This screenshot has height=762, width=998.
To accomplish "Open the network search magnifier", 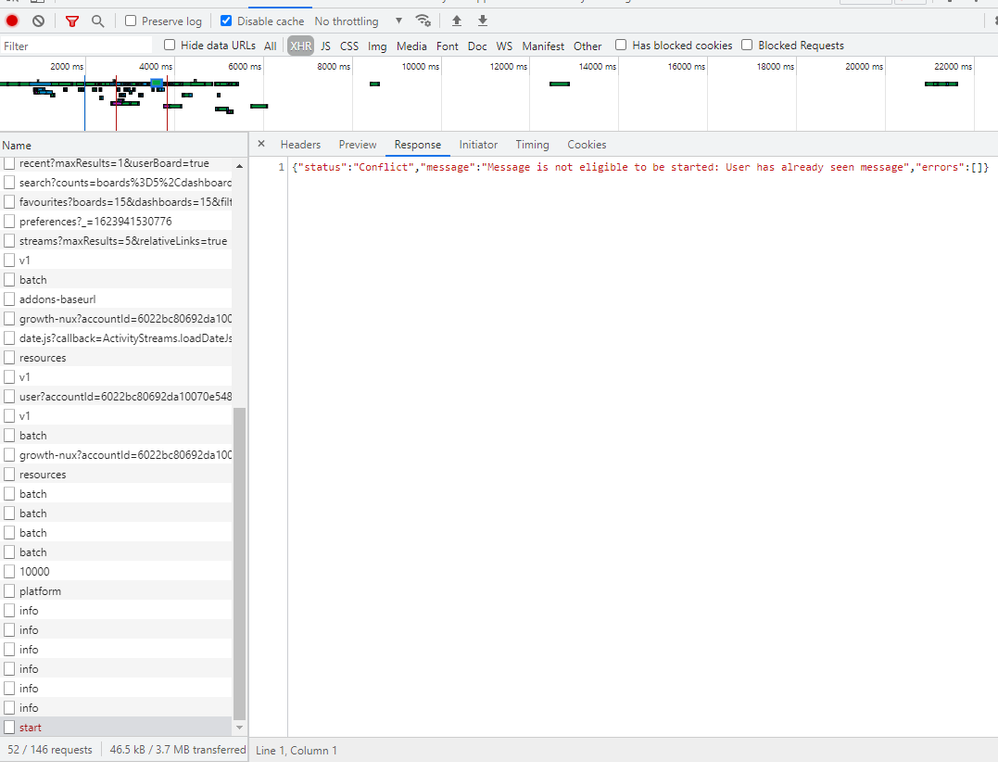I will coord(97,21).
